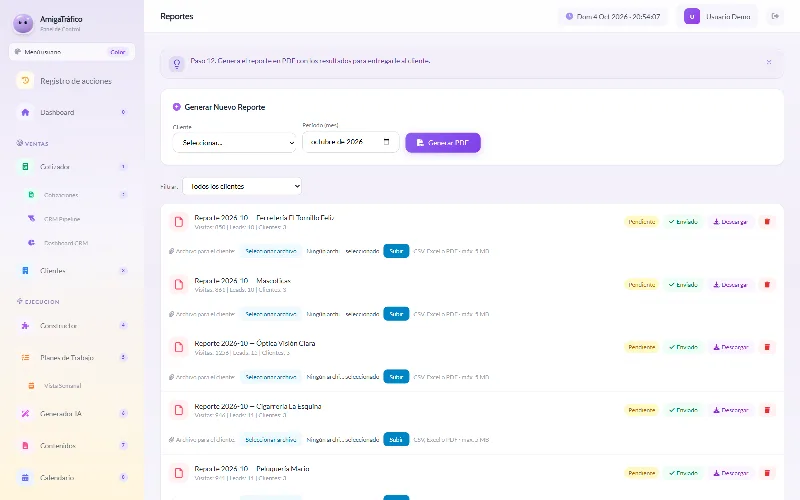Click the Registro de acciones history icon

click(25, 81)
